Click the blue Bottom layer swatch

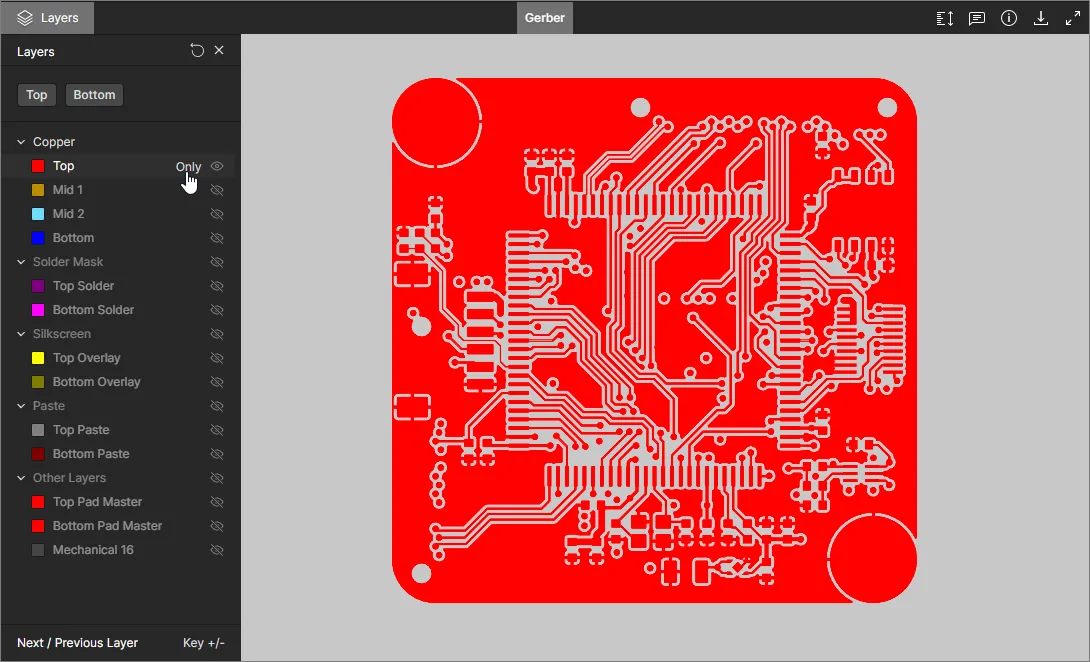38,238
